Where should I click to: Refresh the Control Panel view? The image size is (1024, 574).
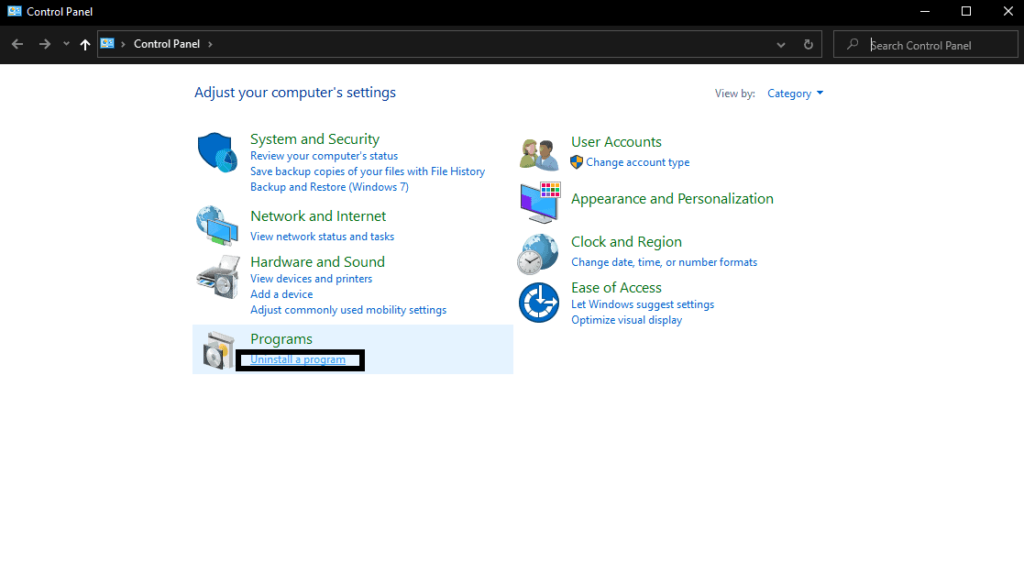tap(808, 44)
